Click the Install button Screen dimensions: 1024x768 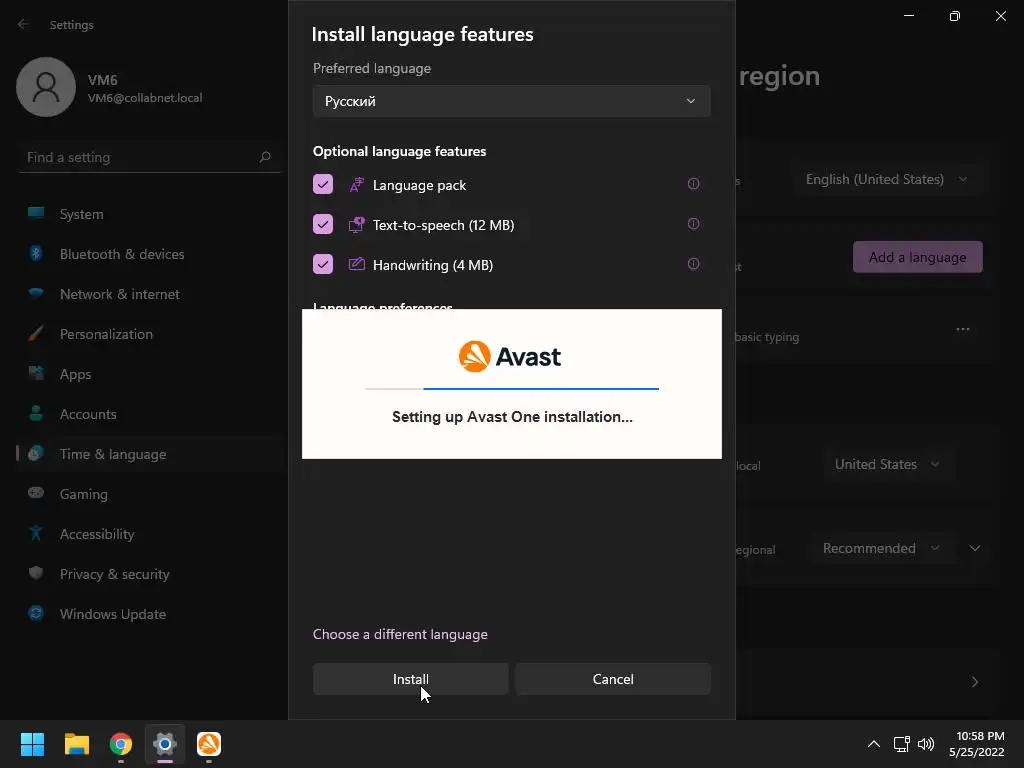tap(411, 679)
